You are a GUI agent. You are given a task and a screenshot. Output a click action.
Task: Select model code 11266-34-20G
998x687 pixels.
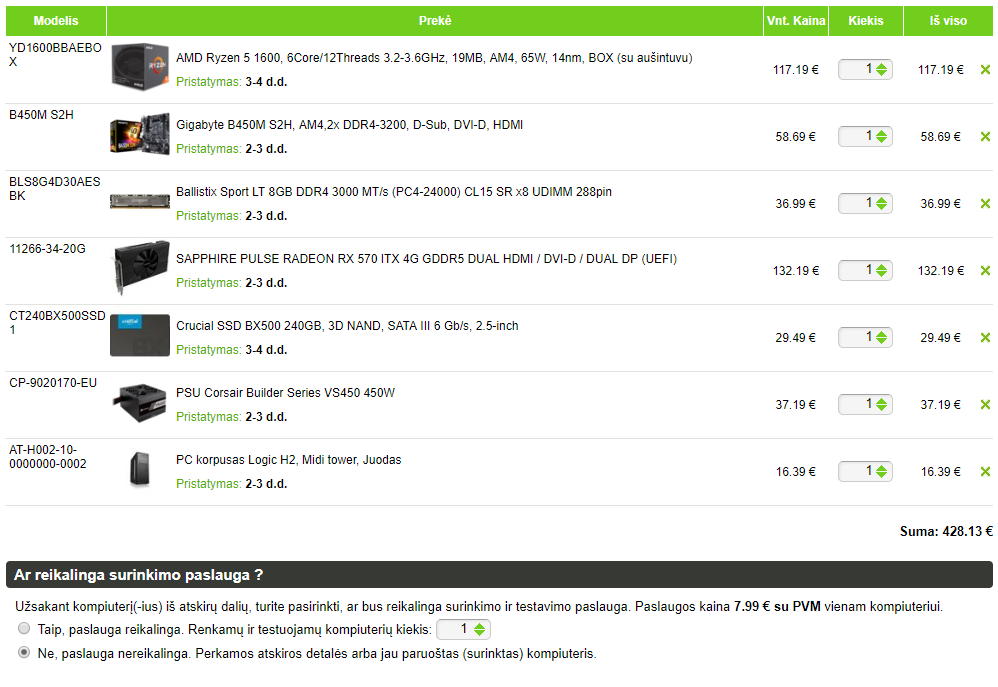(47, 248)
